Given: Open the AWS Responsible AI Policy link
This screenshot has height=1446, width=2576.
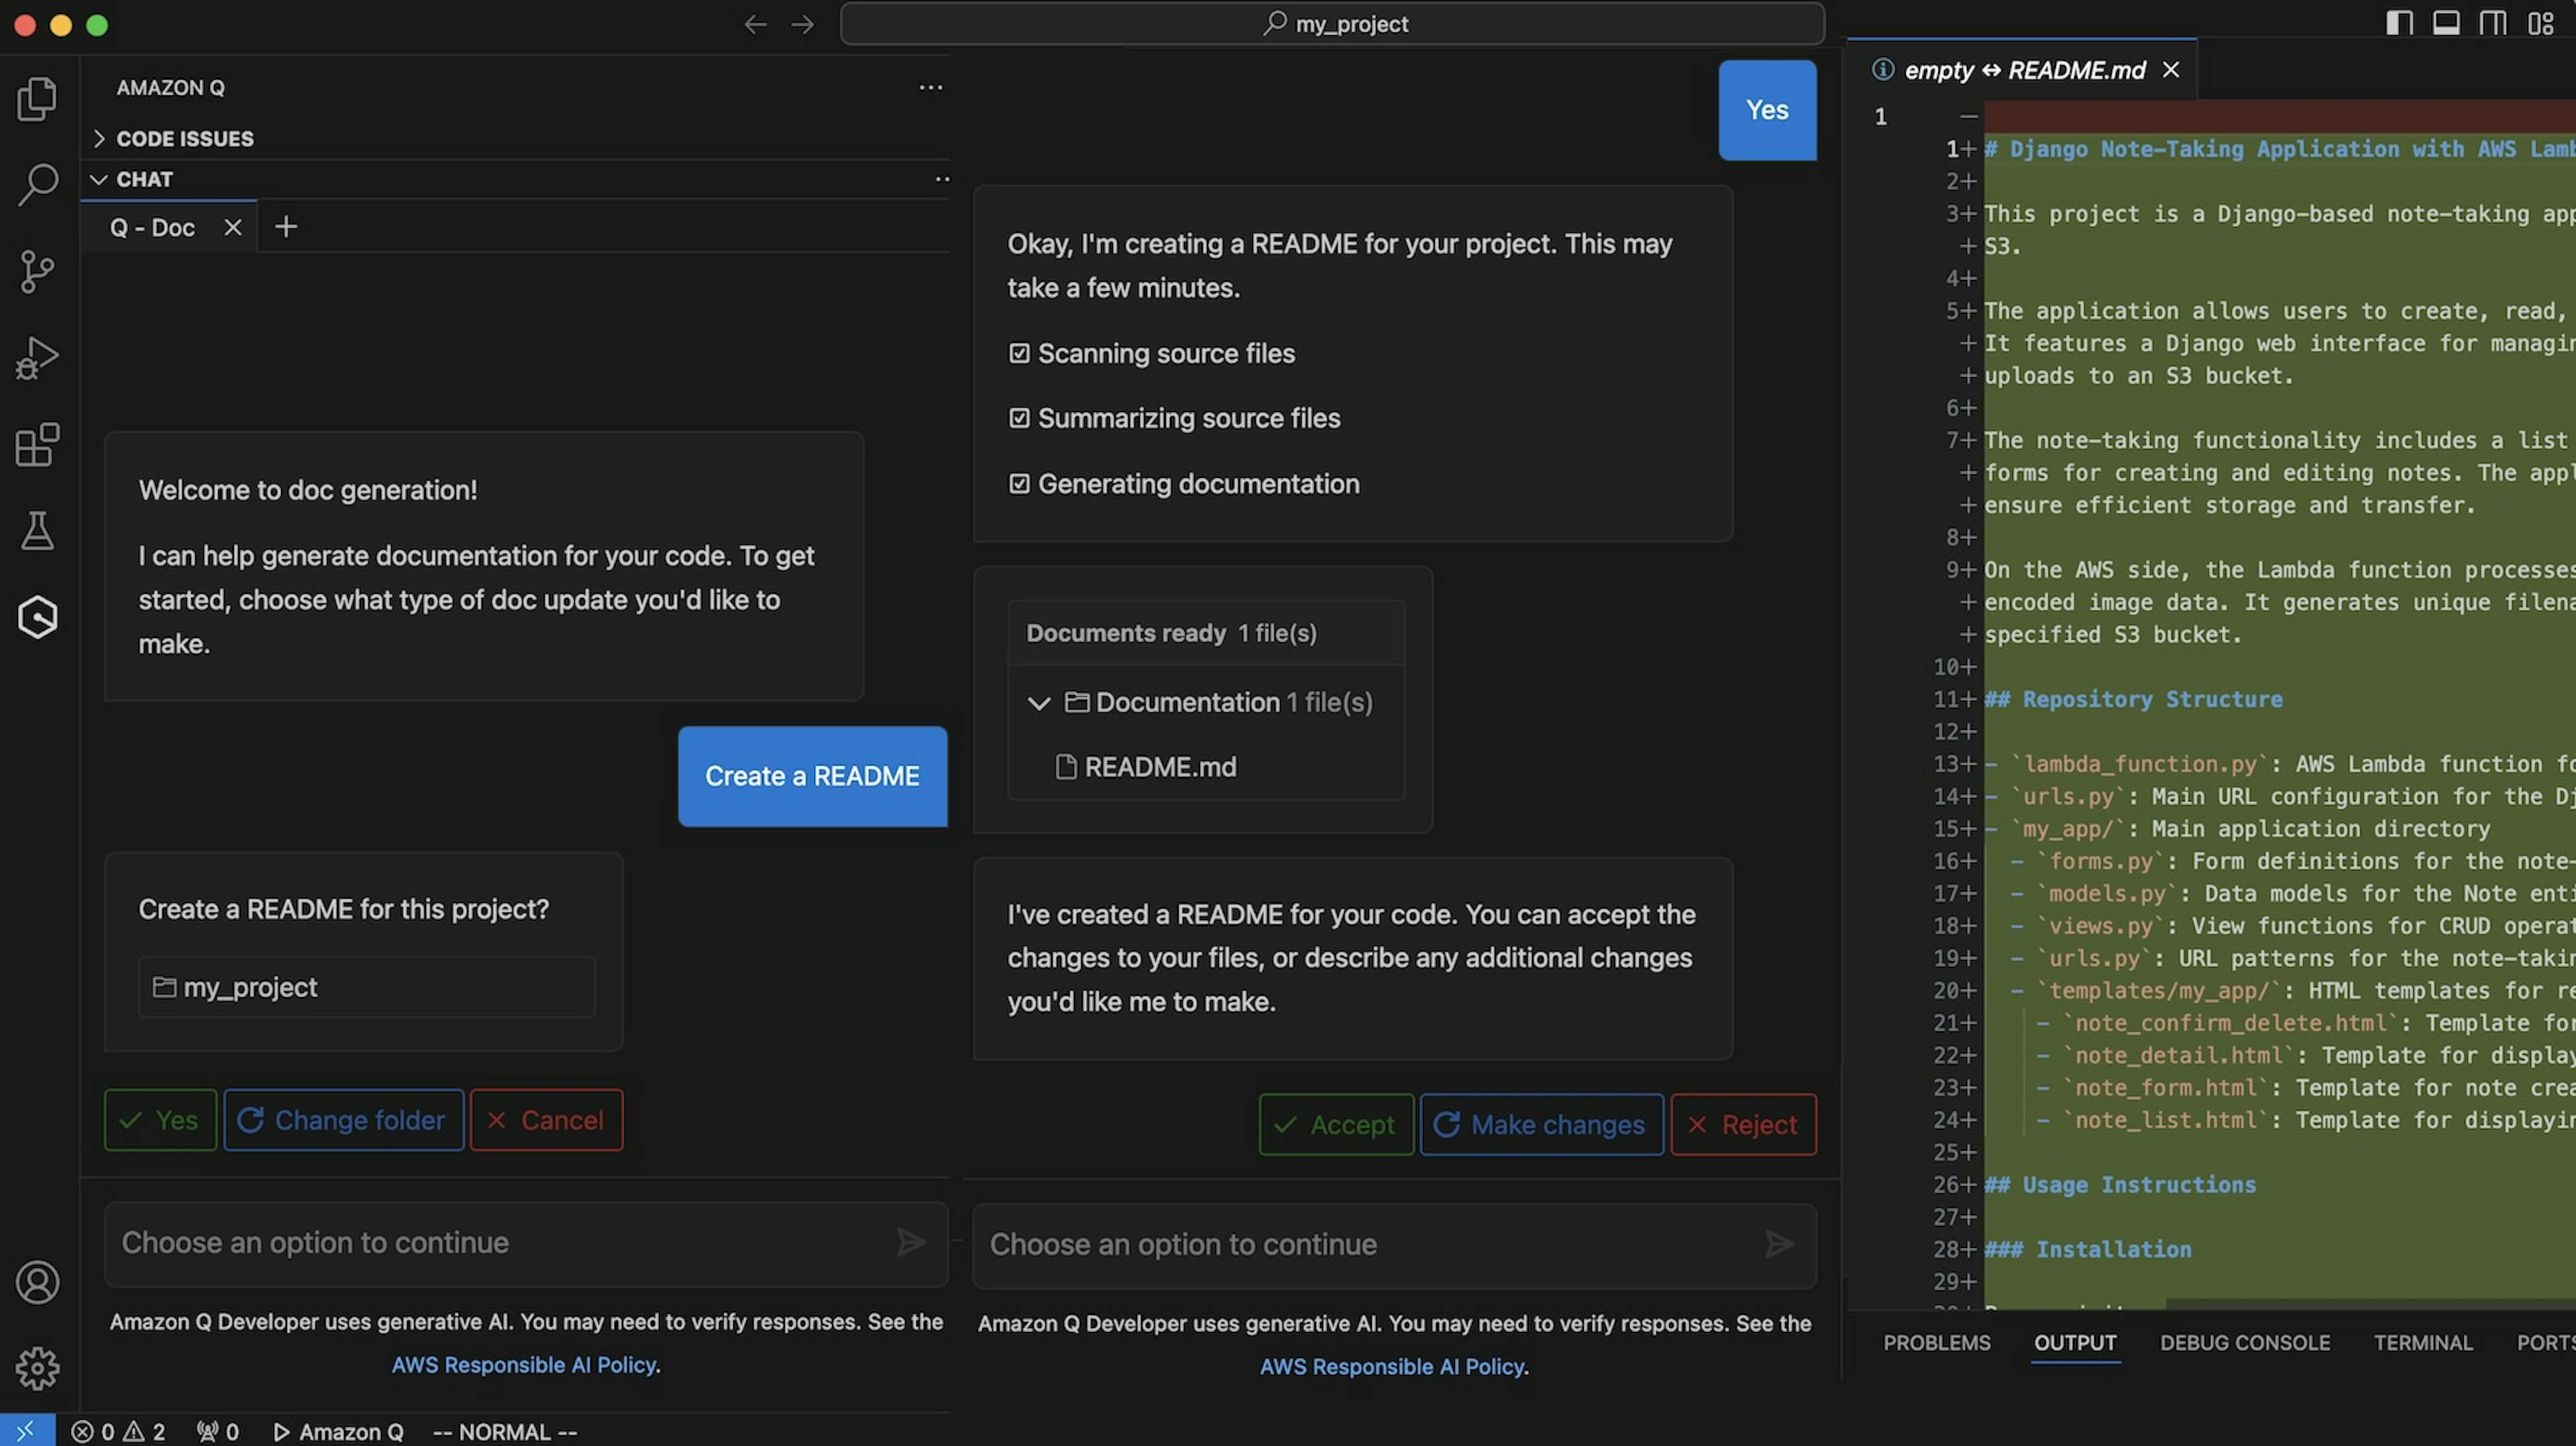Looking at the screenshot, I should [x=1393, y=1367].
